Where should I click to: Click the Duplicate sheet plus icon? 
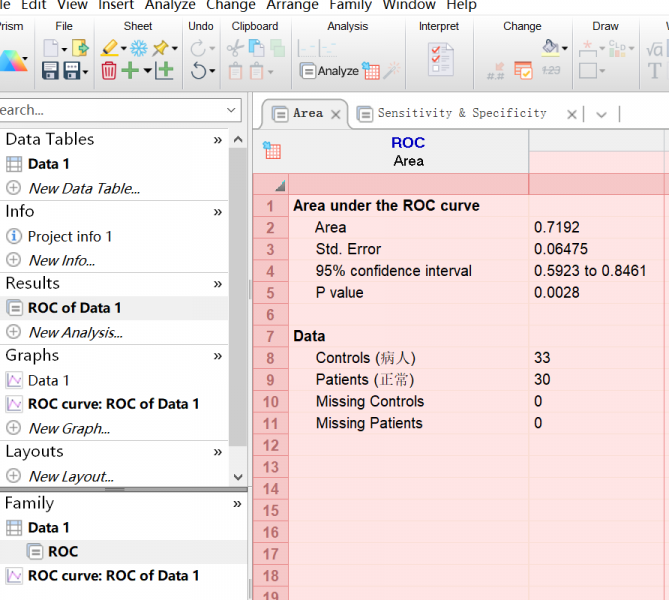point(164,70)
